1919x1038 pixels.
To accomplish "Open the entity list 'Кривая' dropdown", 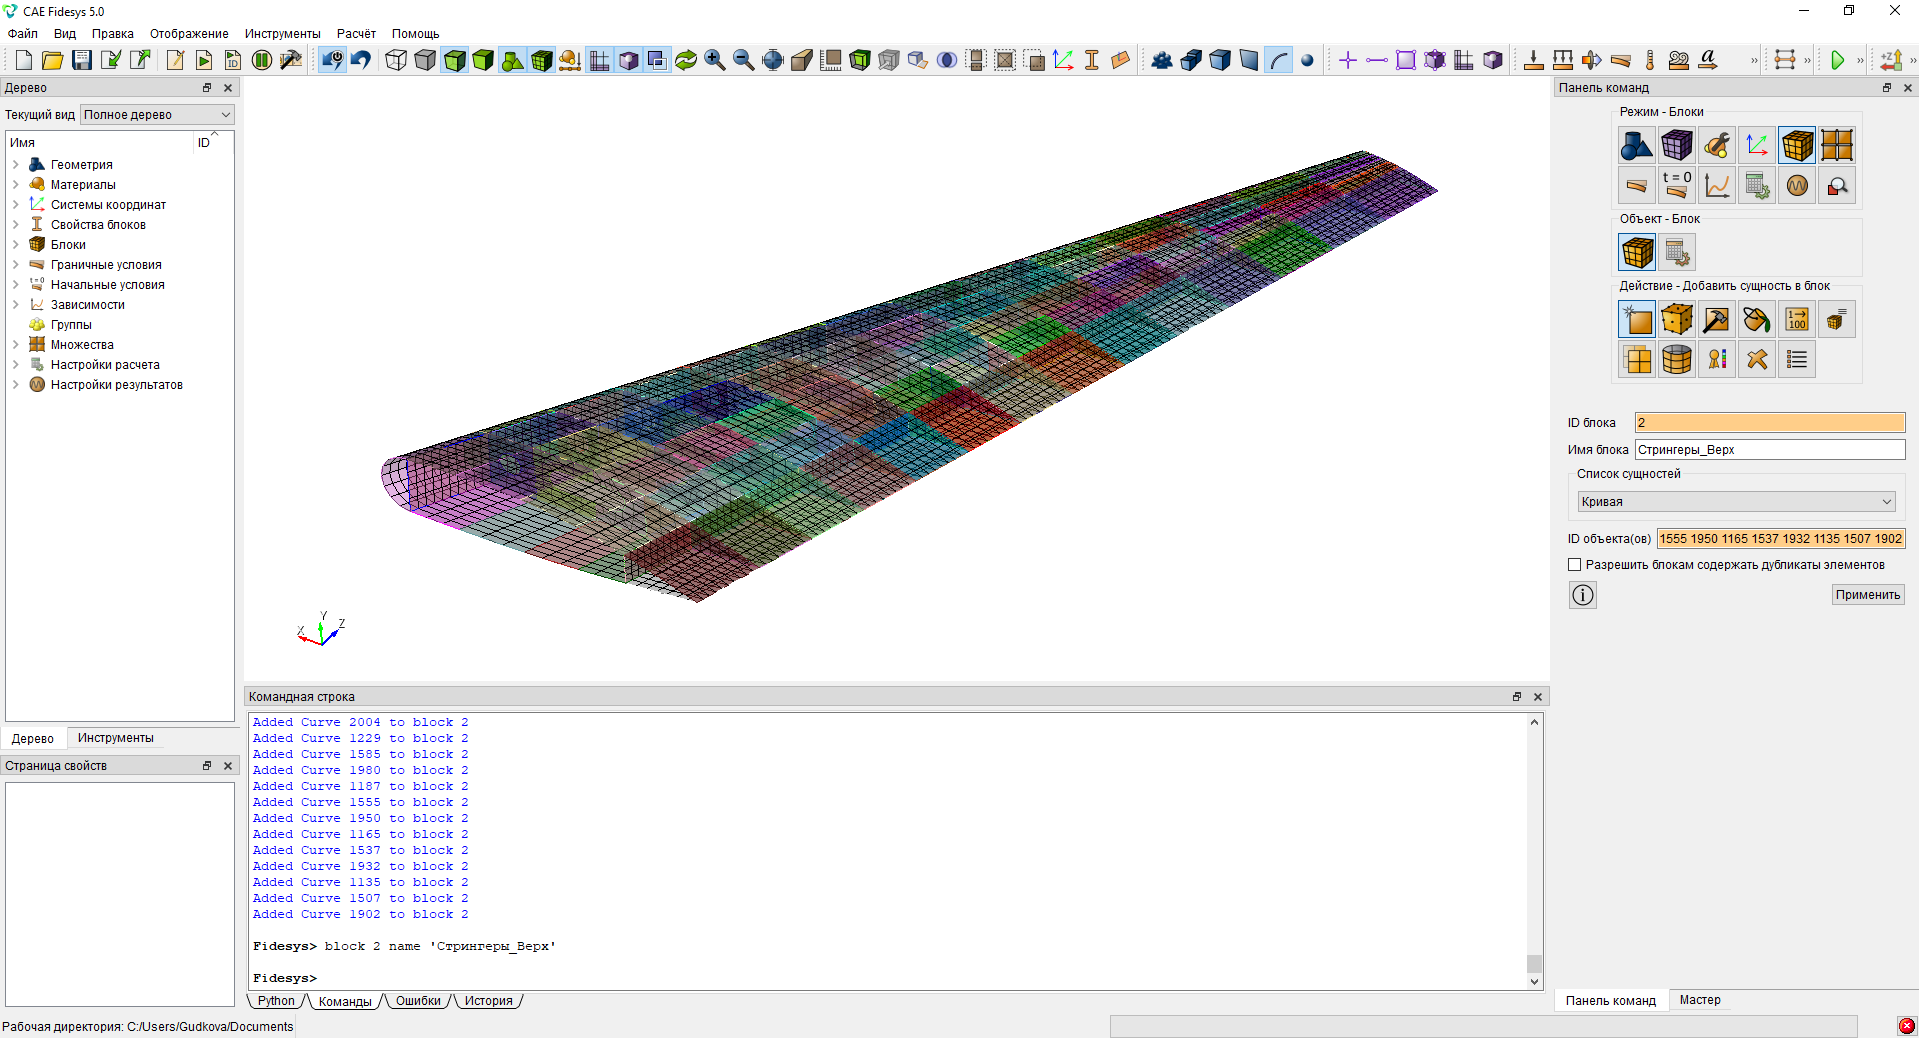I will (1737, 502).
